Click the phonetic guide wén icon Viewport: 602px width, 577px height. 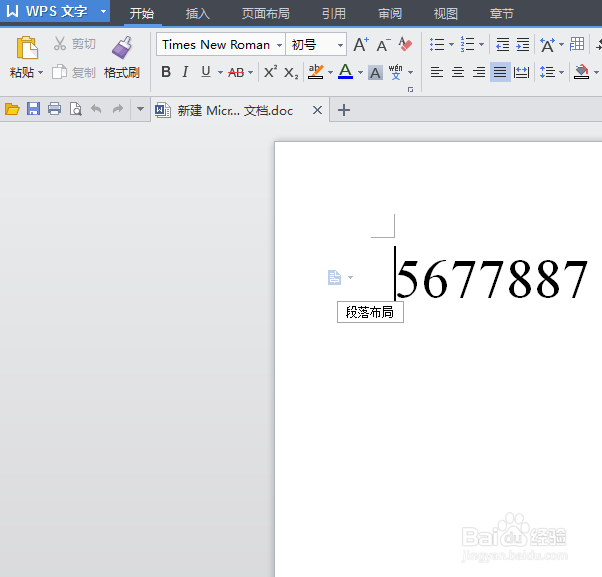[395, 72]
